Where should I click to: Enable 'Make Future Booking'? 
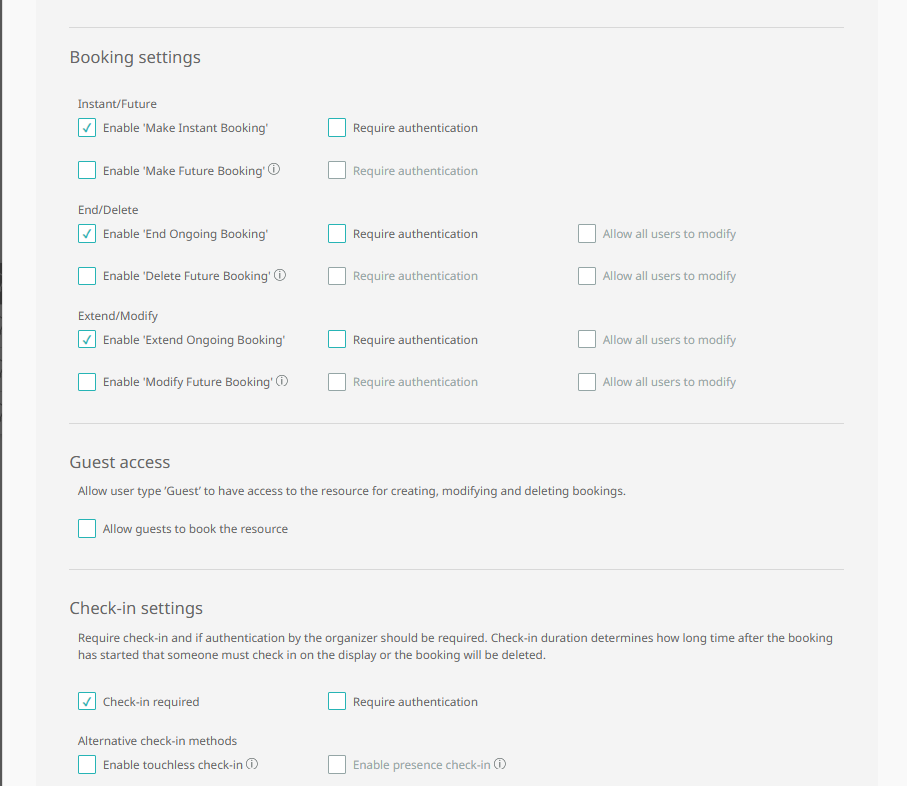(x=87, y=170)
